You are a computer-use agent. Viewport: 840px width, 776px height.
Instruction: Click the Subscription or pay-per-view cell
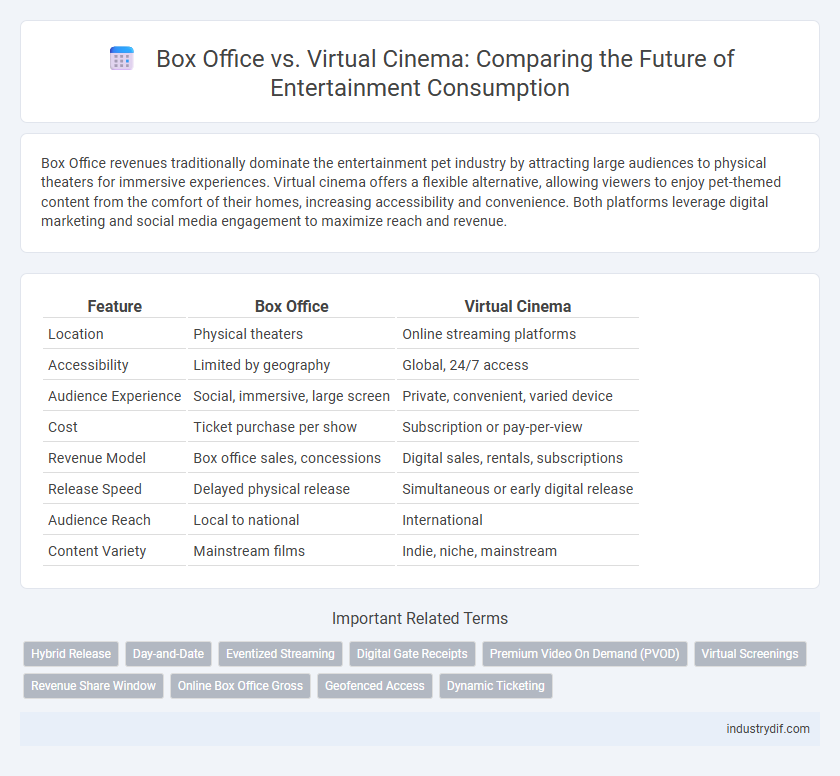coord(518,427)
